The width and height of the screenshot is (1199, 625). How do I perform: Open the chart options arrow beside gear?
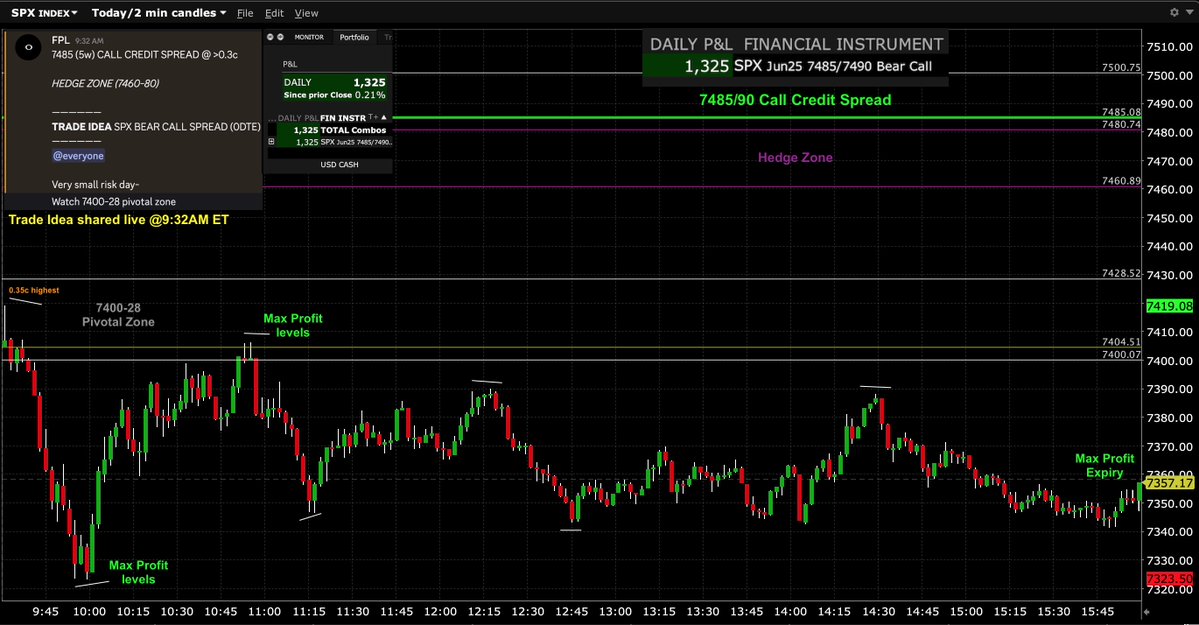[x=1189, y=12]
